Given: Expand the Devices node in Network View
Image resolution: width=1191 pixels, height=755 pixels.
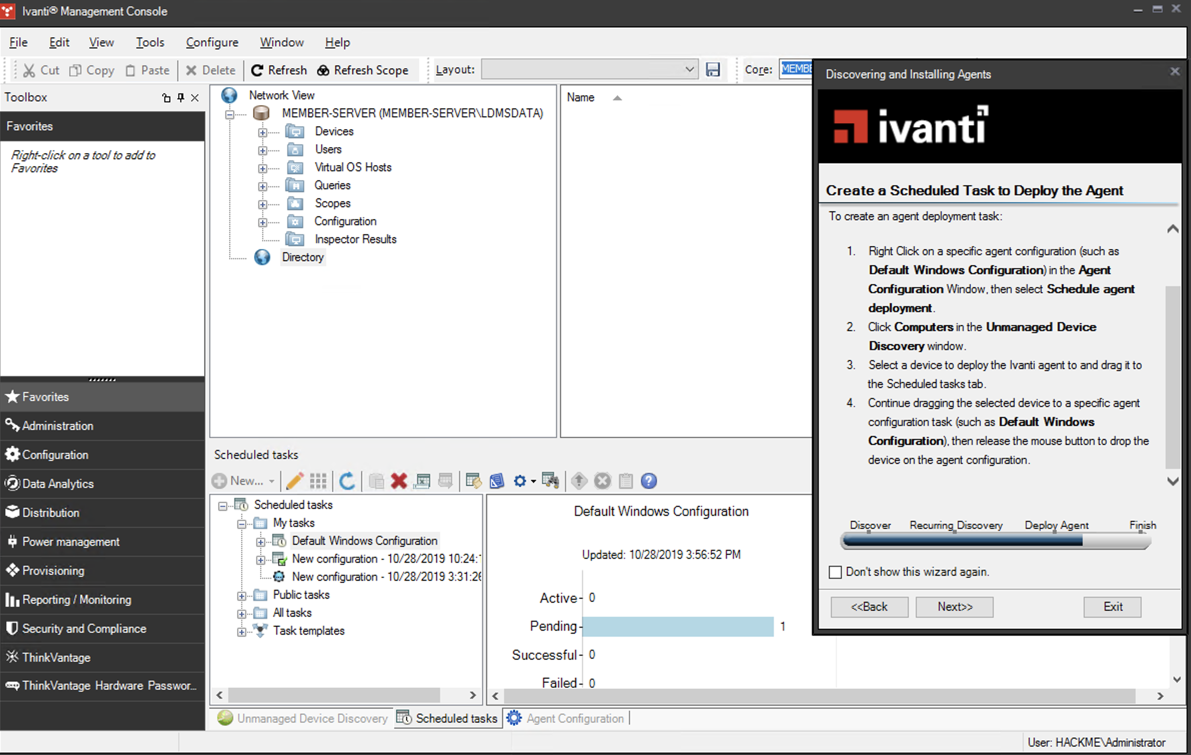Looking at the screenshot, I should click(263, 132).
